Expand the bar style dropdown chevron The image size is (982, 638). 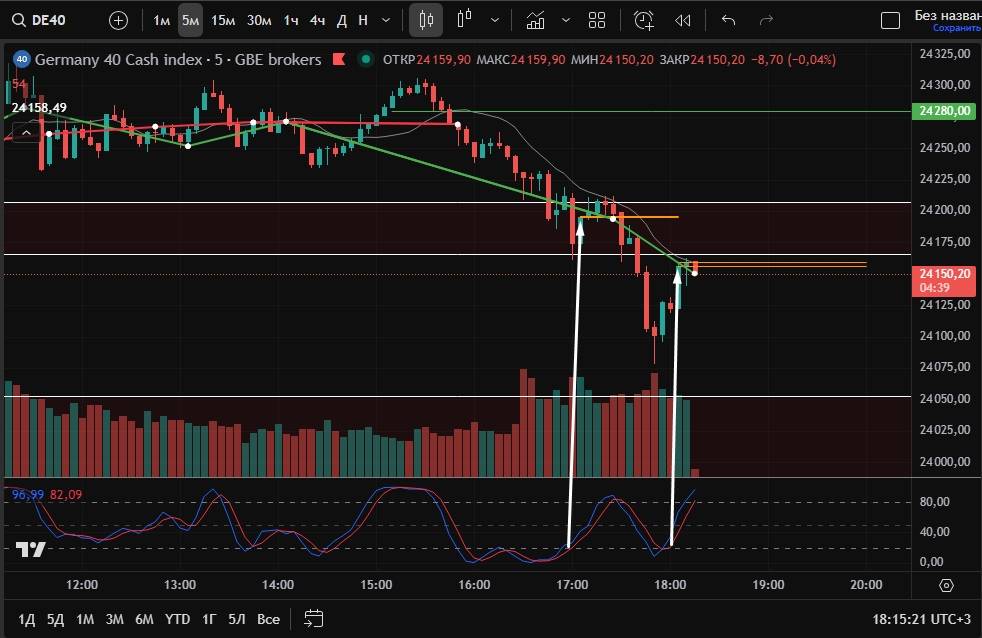(495, 20)
